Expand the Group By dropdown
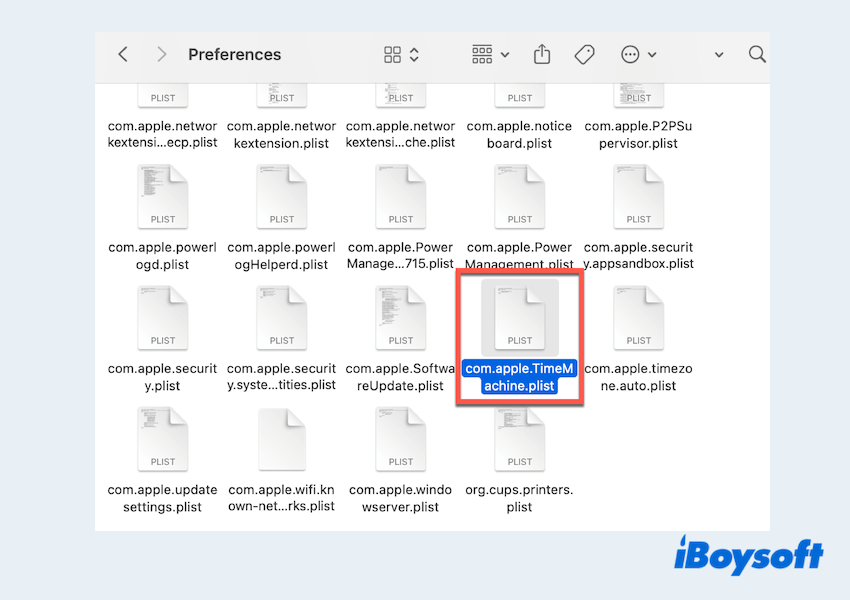 coord(490,55)
